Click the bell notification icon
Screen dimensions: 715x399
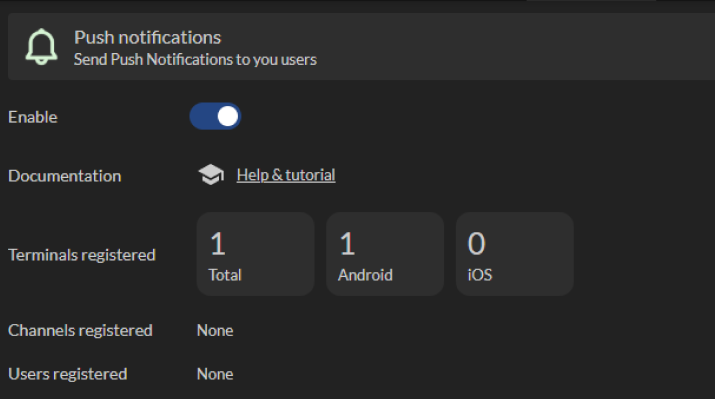(41, 47)
